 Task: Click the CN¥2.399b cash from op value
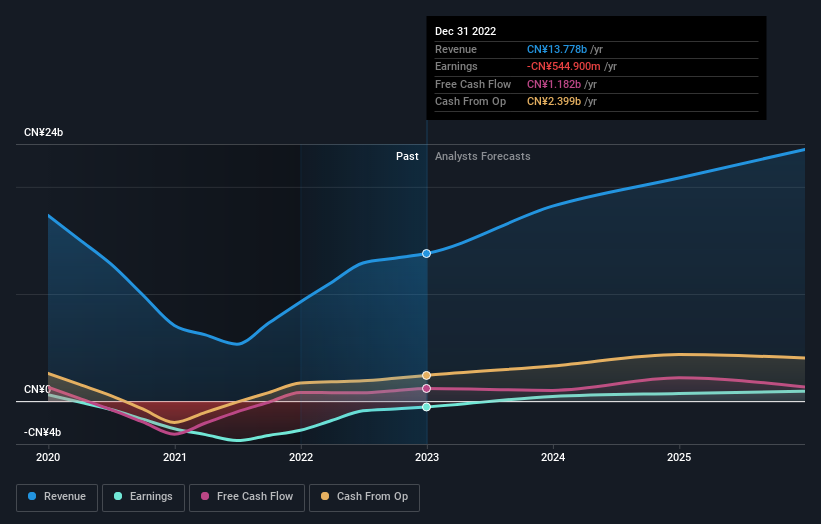(x=554, y=102)
